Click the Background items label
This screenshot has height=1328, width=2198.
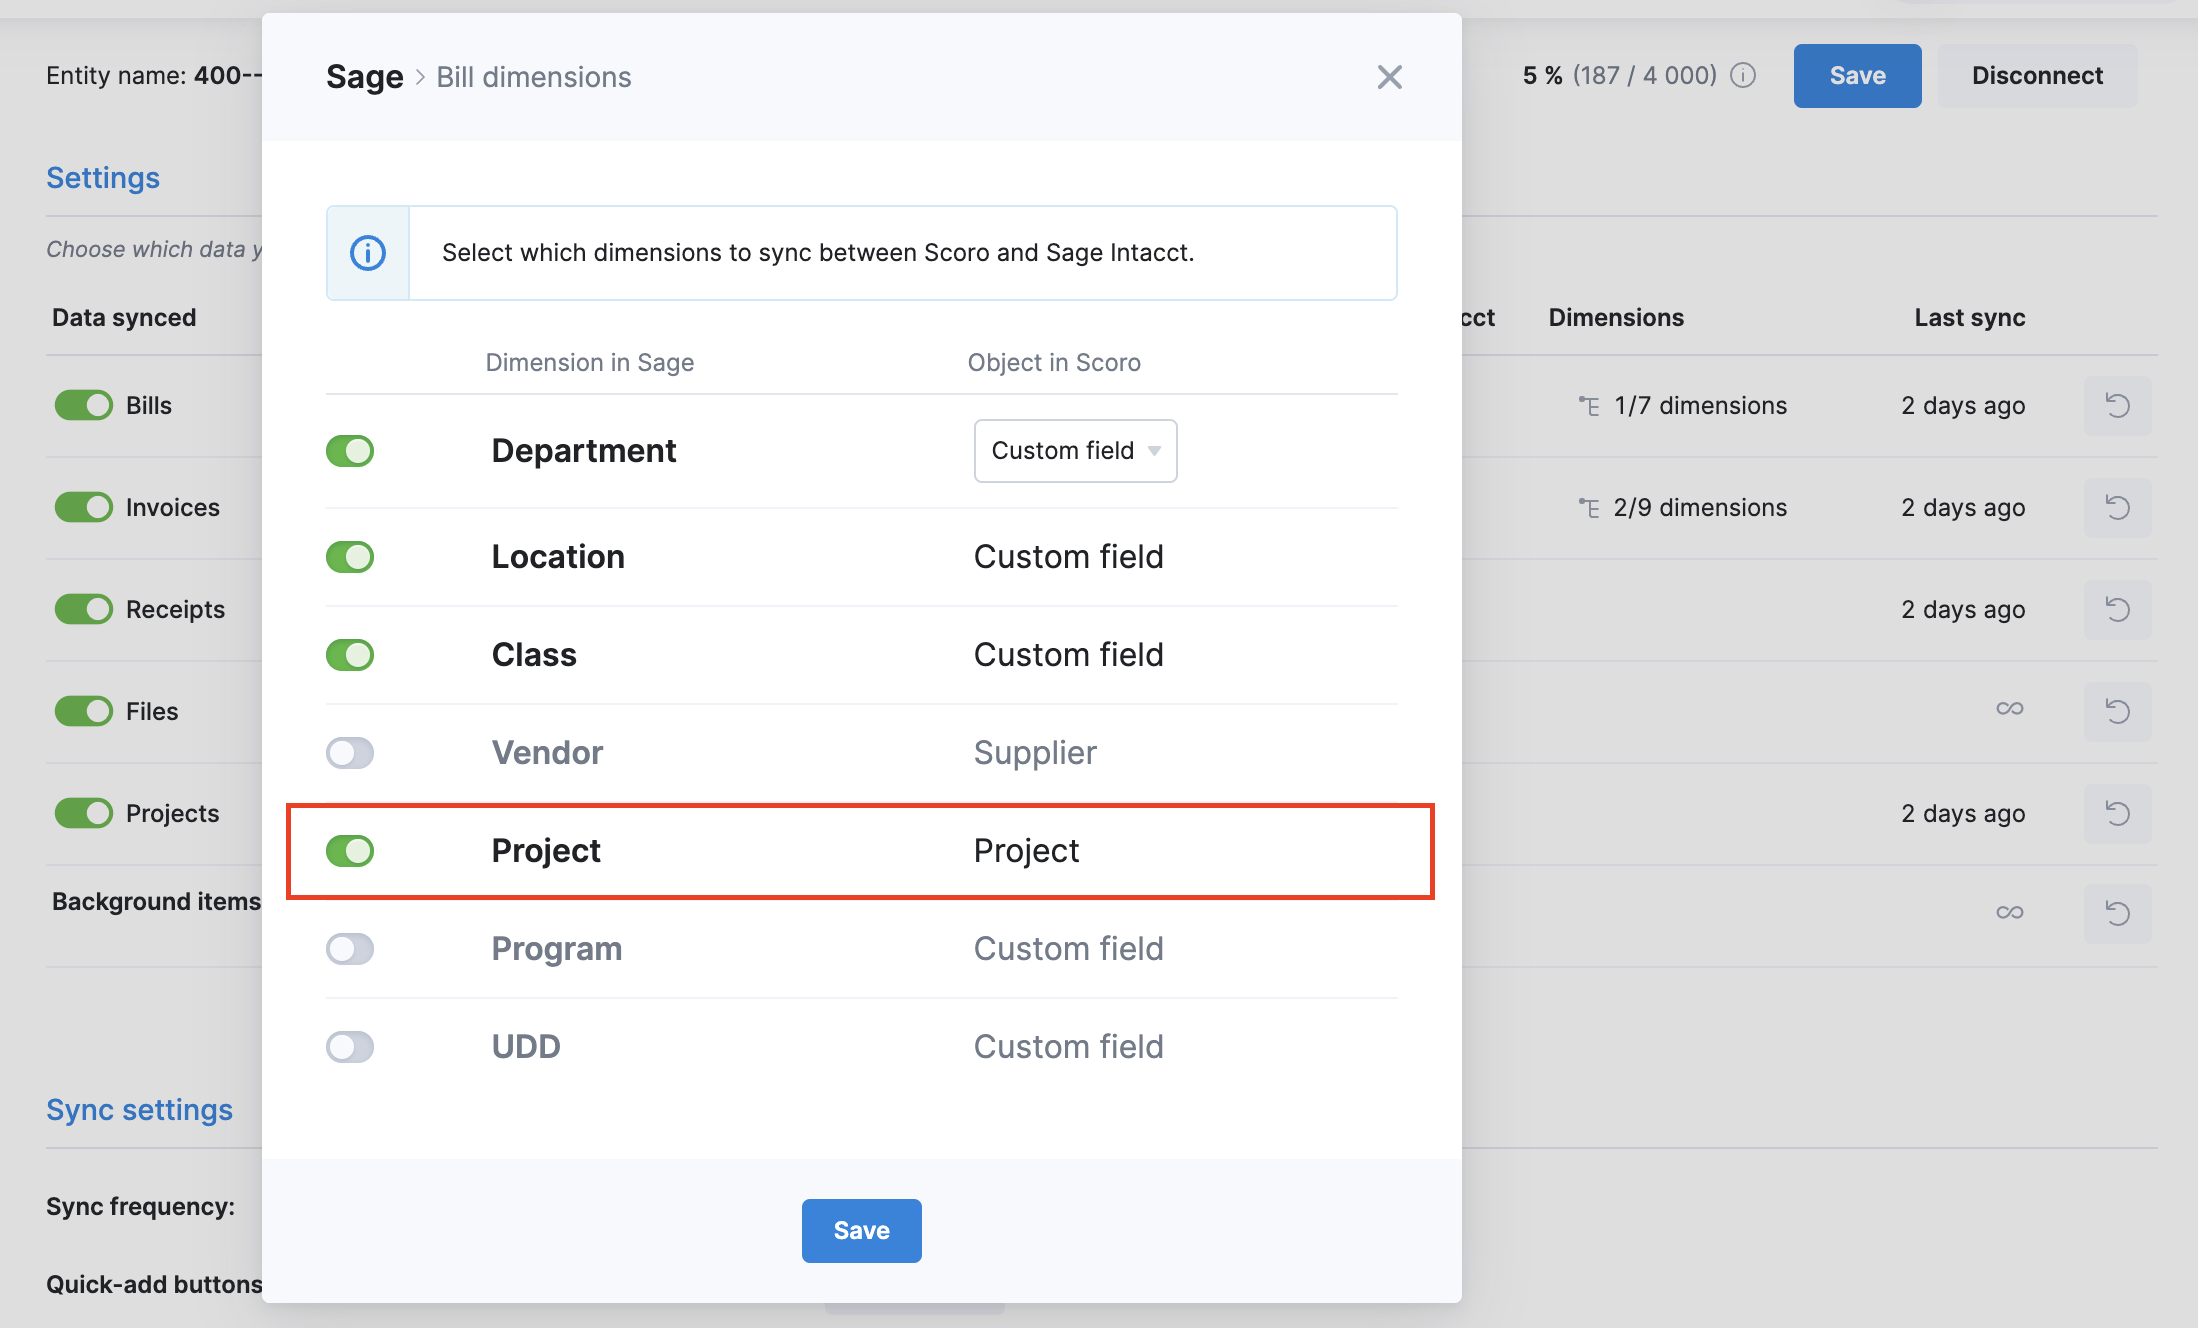(x=156, y=902)
